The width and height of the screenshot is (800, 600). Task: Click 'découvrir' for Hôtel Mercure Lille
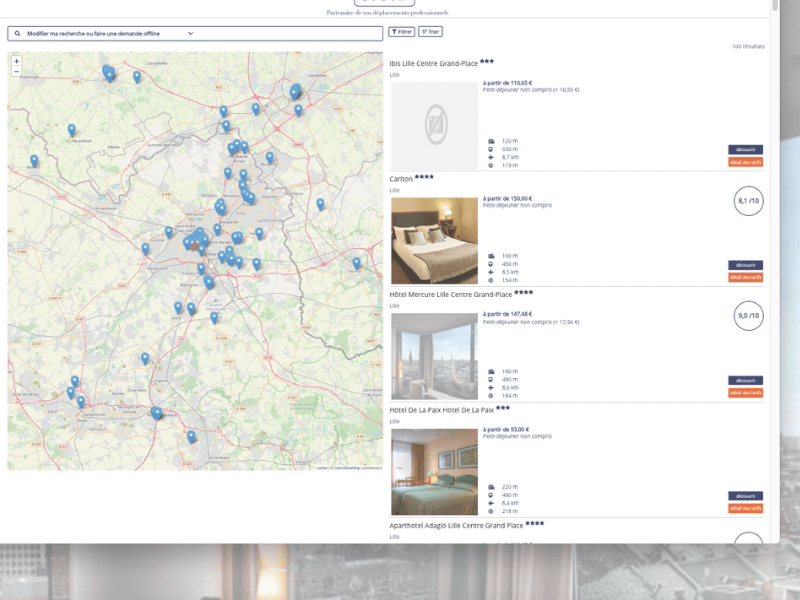745,380
